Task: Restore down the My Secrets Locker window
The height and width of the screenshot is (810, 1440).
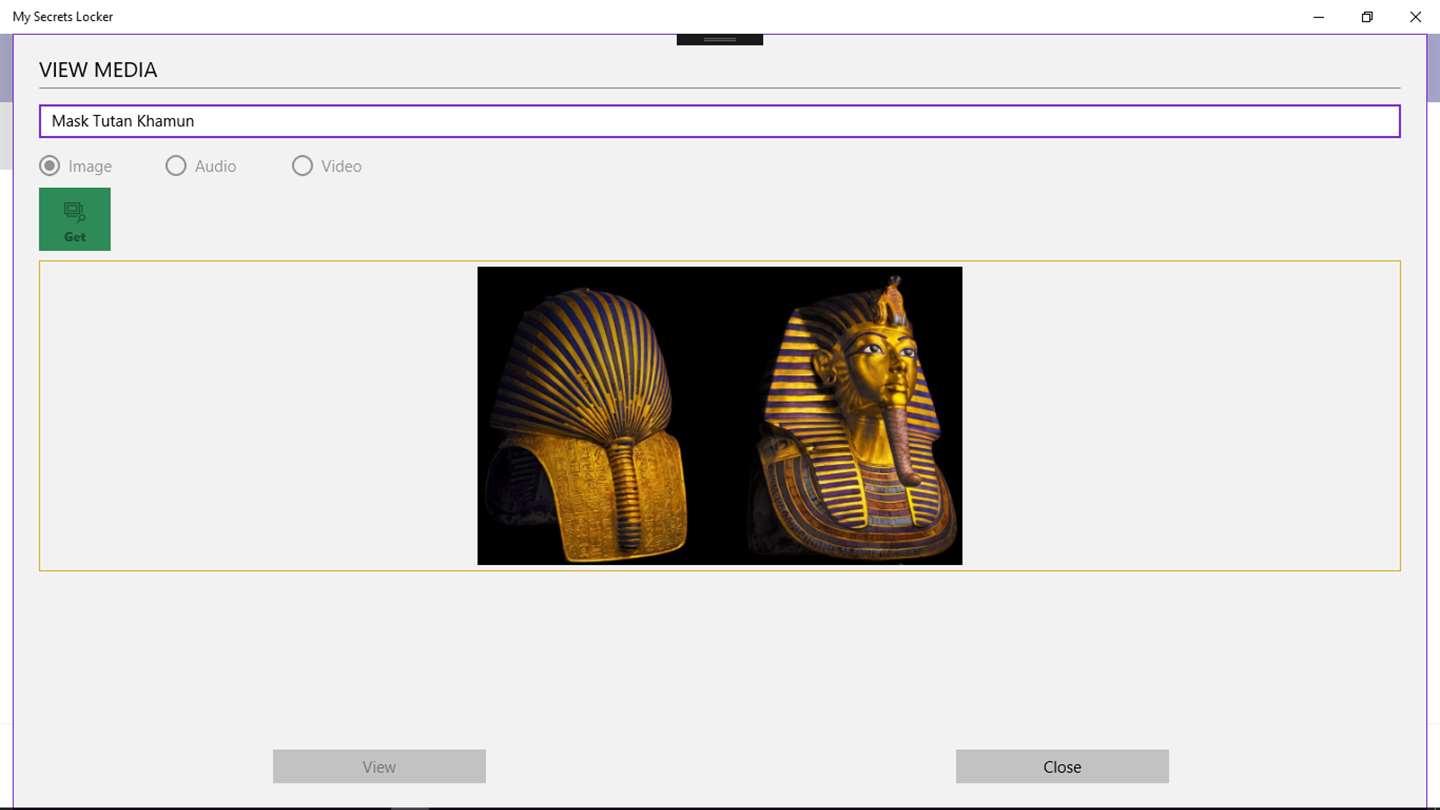Action: (1367, 17)
